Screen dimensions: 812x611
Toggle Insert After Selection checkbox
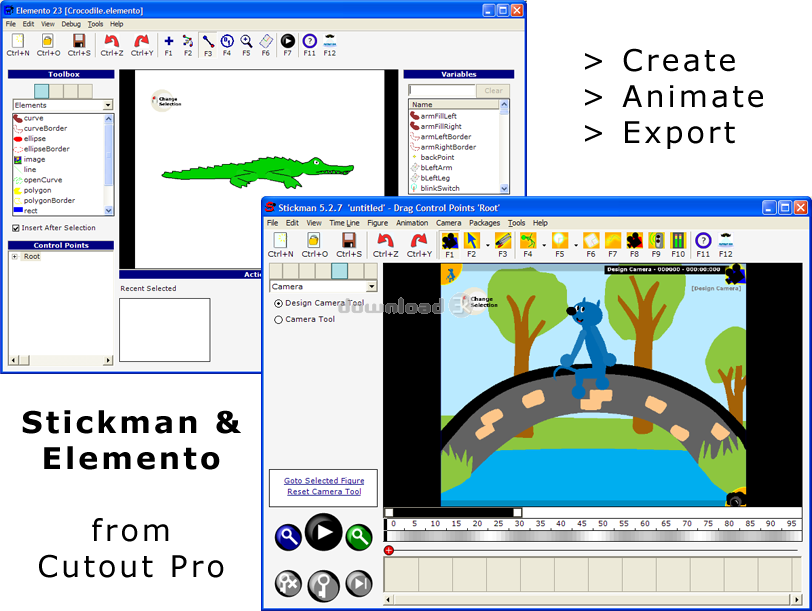tap(16, 228)
